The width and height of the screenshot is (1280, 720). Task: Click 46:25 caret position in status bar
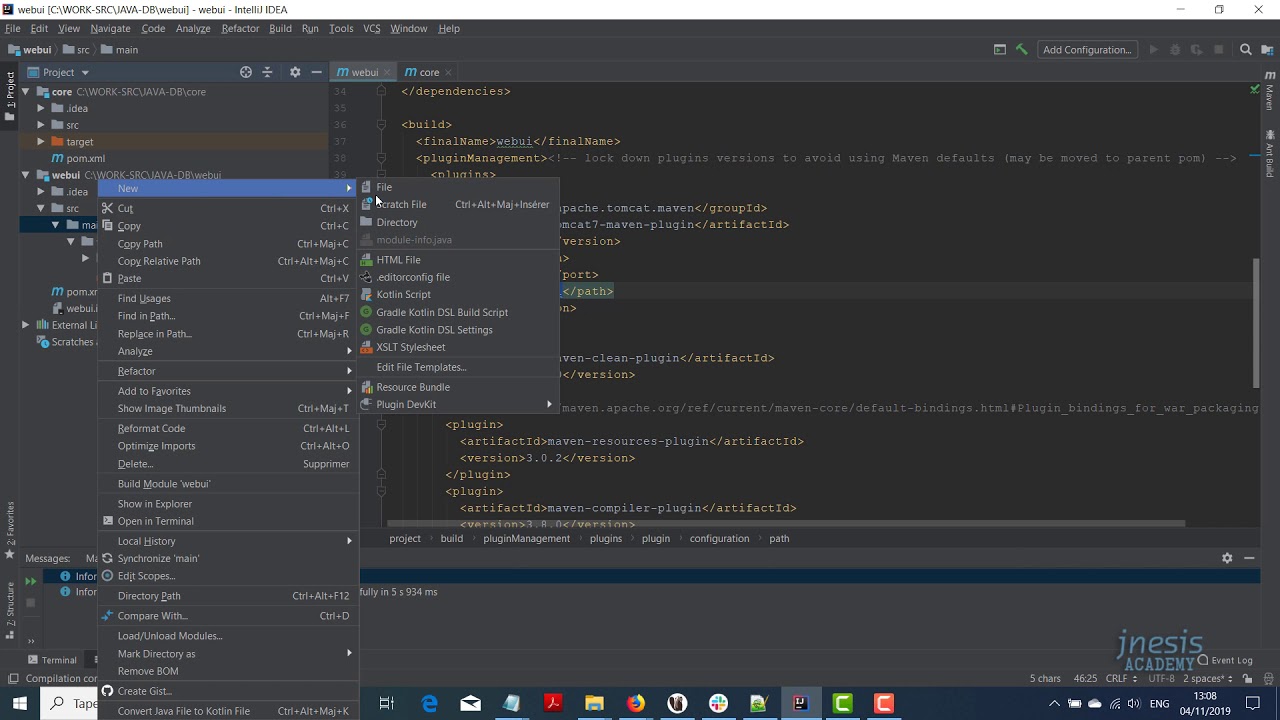click(1085, 678)
